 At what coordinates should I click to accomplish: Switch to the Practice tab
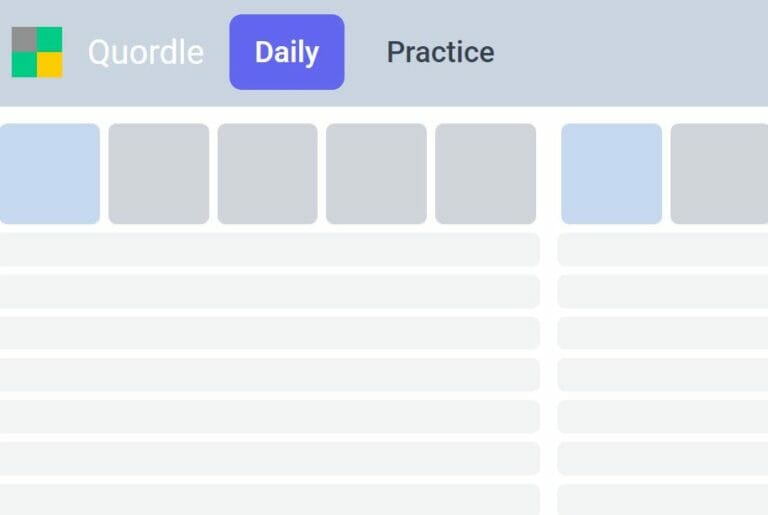[440, 52]
